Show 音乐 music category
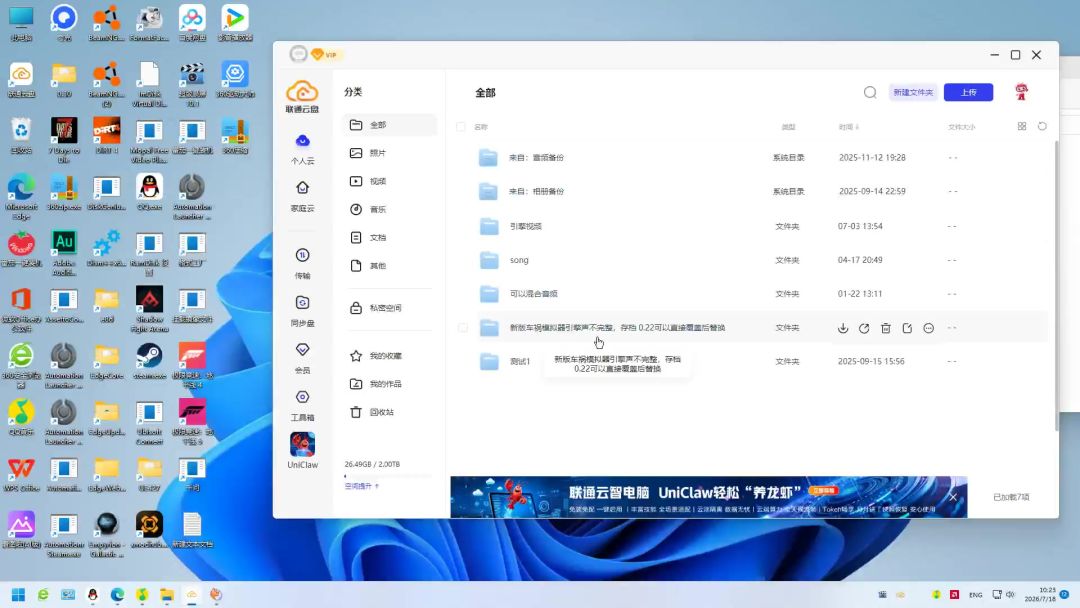Viewport: 1080px width, 608px height. pos(390,209)
